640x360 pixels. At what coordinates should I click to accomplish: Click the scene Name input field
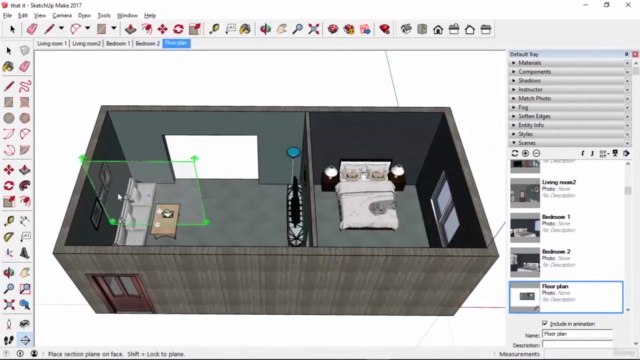tap(577, 334)
